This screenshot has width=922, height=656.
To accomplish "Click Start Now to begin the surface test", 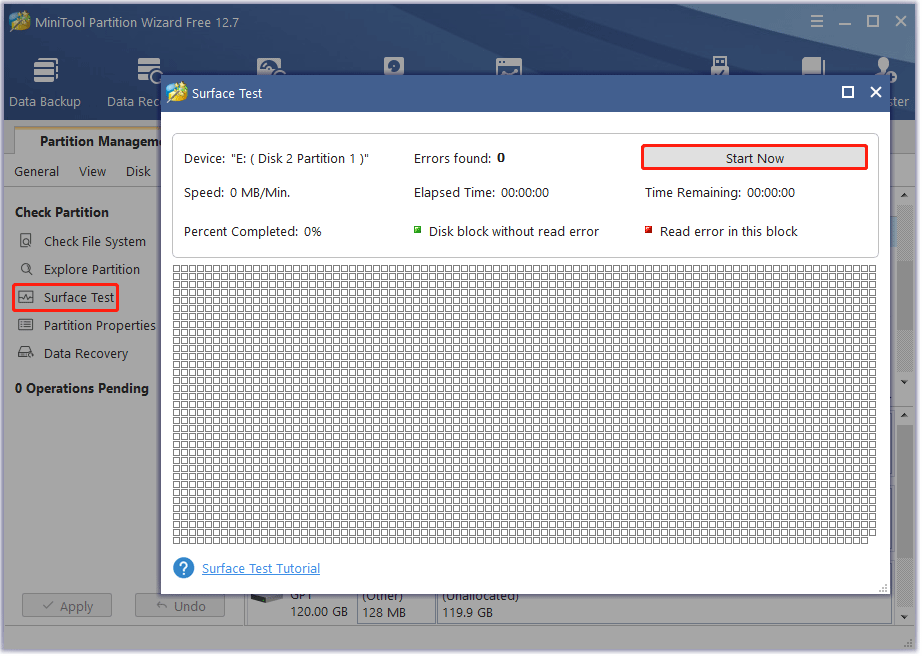I will click(753, 157).
